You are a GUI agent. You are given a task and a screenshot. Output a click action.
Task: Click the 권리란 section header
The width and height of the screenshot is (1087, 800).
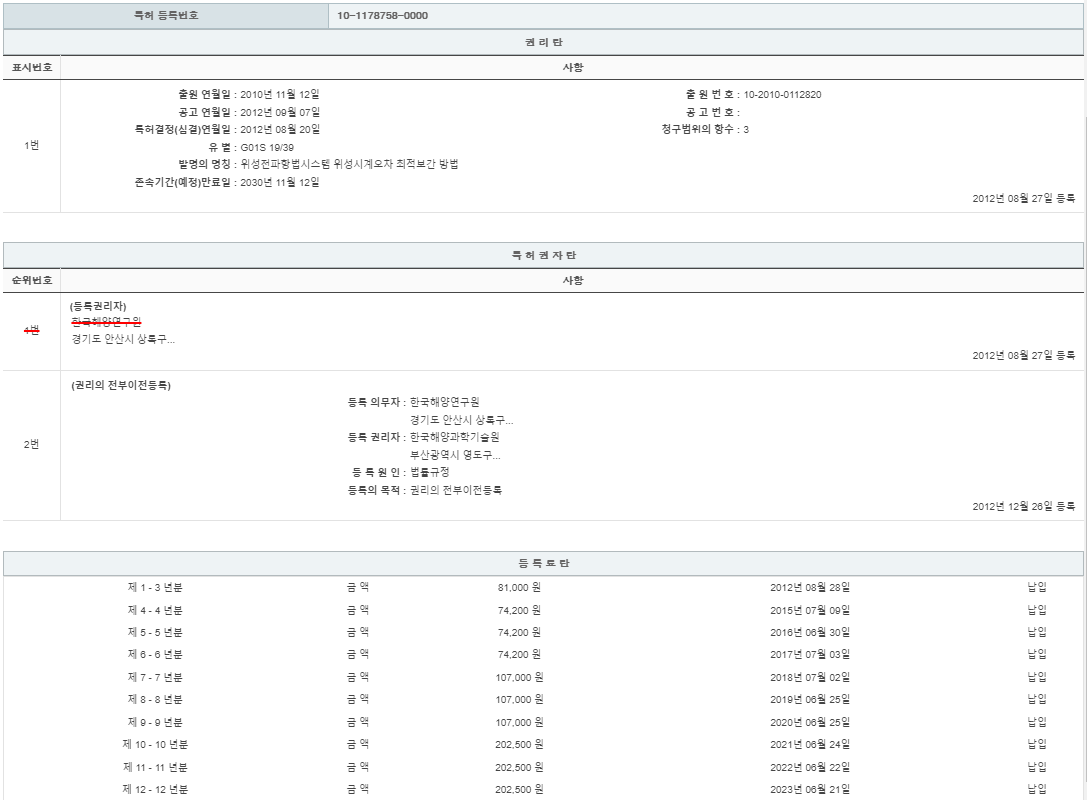tap(543, 42)
